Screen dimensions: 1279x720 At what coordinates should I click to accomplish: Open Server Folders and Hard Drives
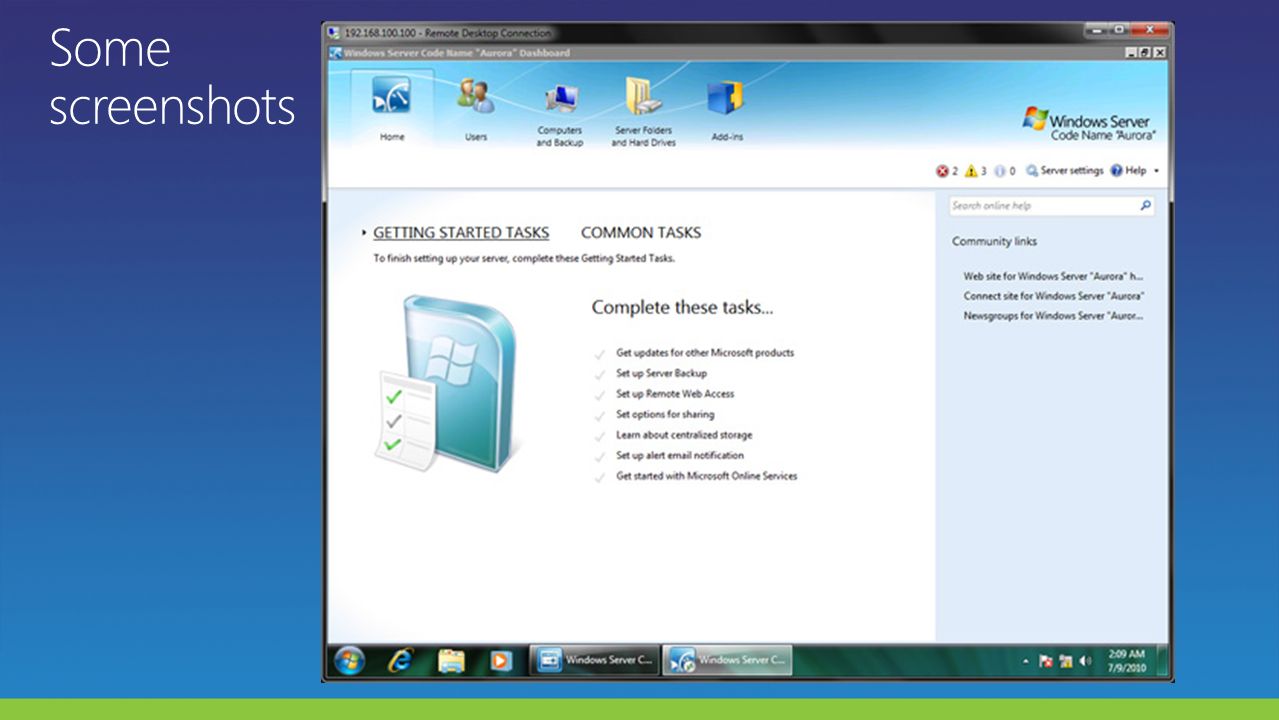643,112
